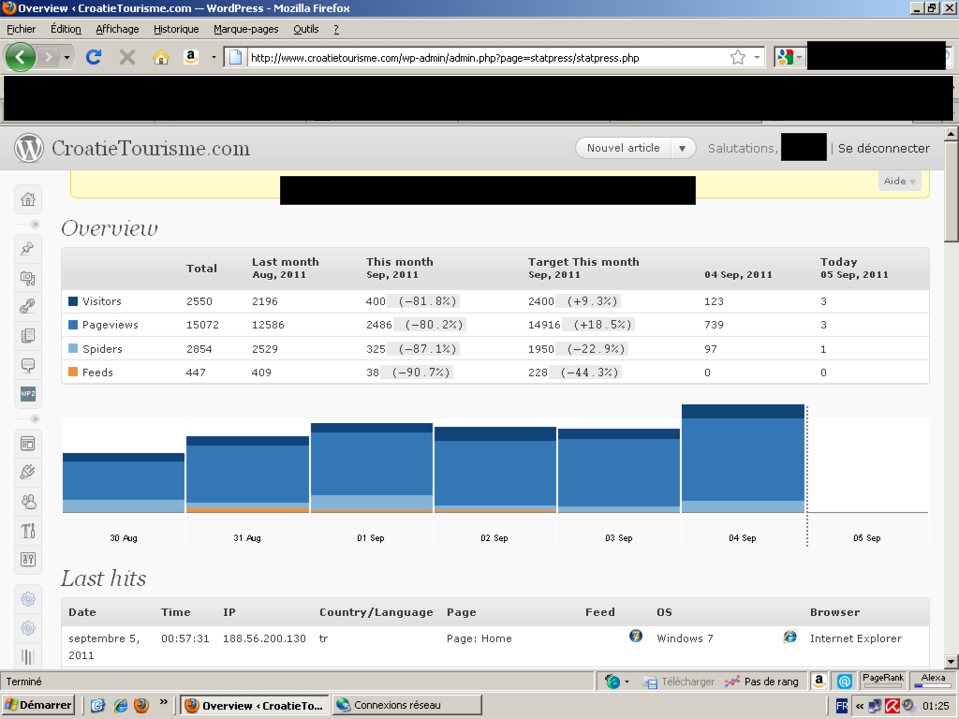The height and width of the screenshot is (719, 959).
Task: Open the Édition menu
Action: [65, 29]
